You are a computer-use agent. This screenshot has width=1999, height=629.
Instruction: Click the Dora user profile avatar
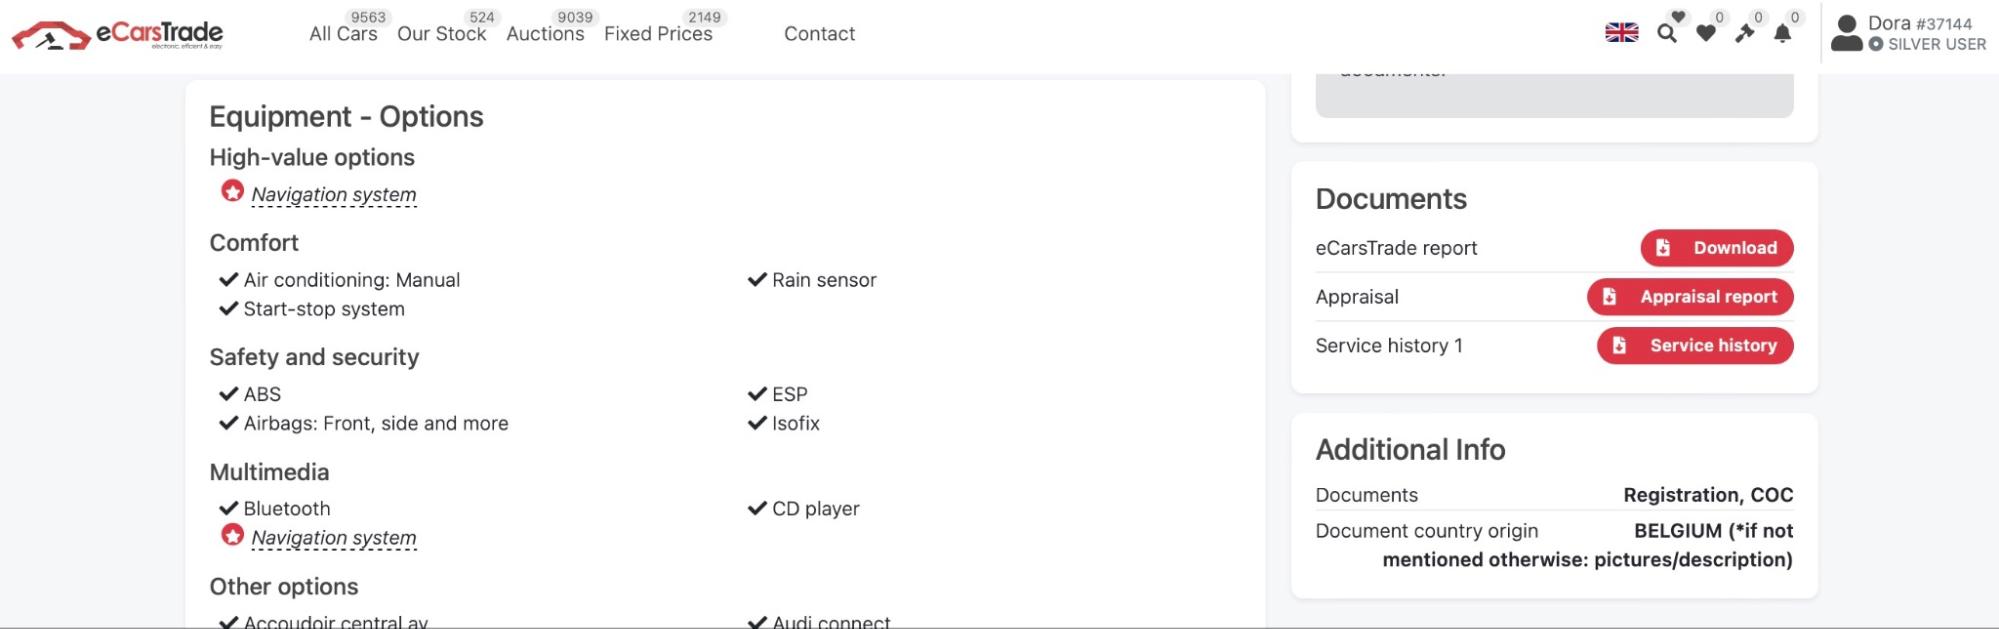click(1847, 33)
